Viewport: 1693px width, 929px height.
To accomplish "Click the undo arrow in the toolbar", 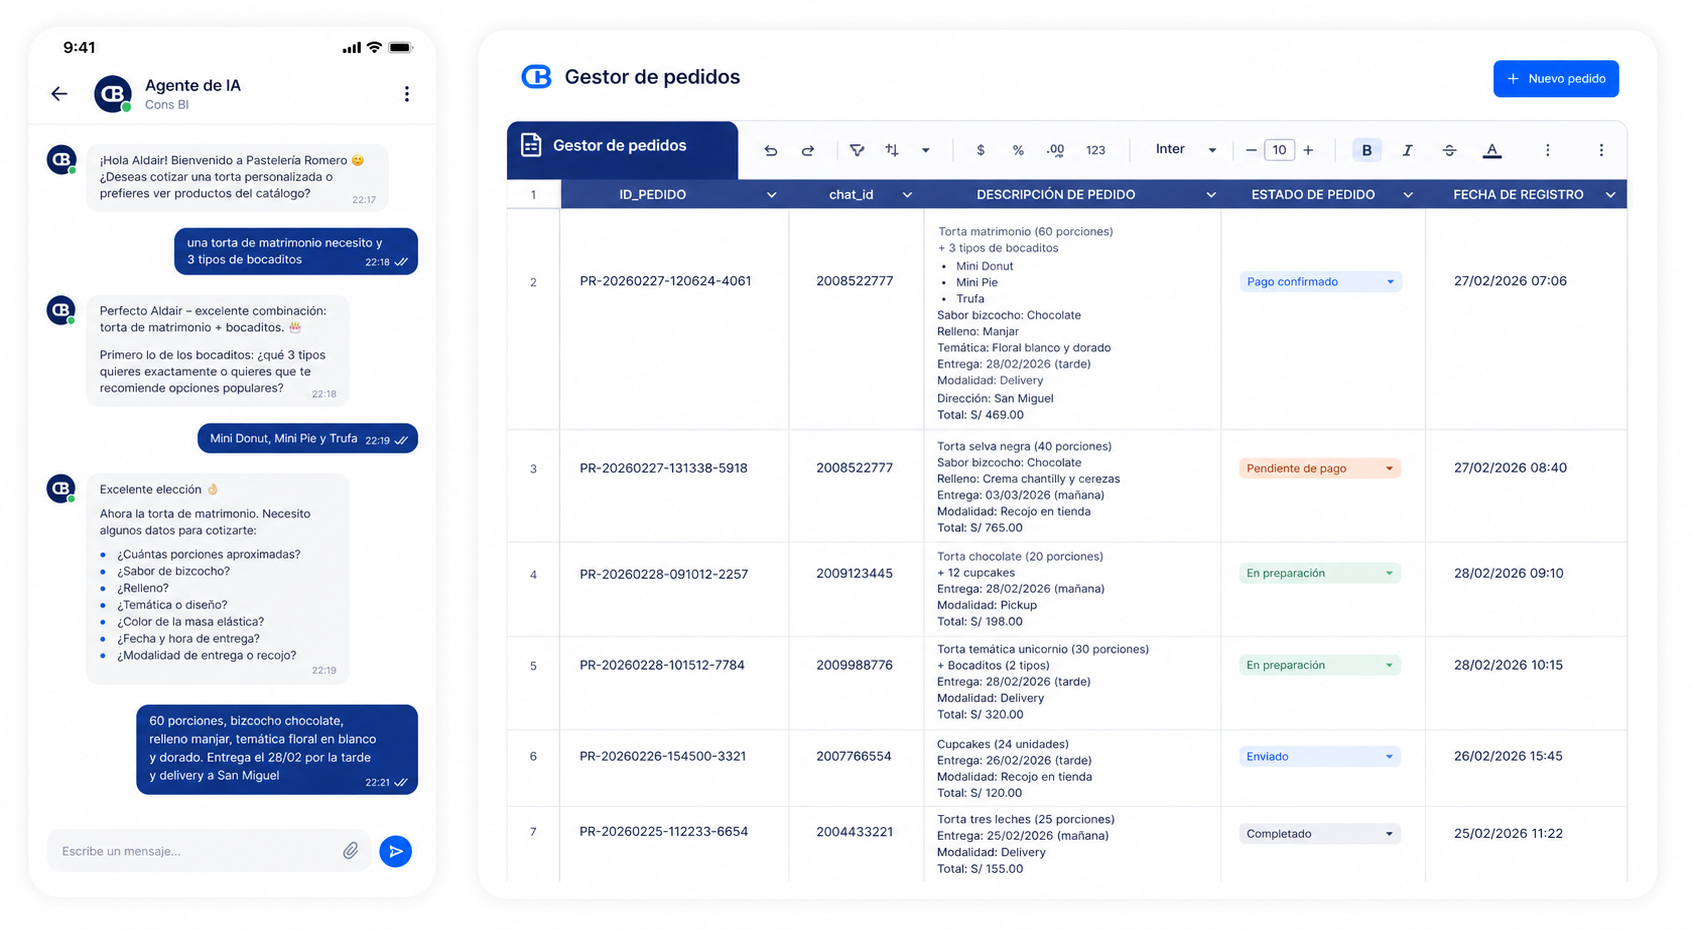I will (770, 150).
